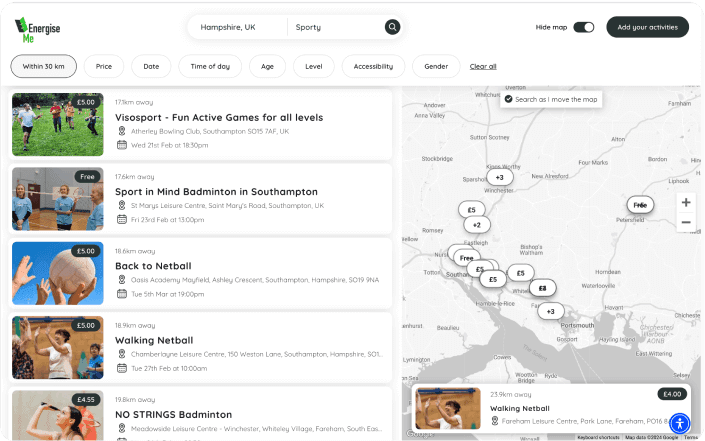Viewport: 705px width, 441px height.
Task: Open the Visosport activity thumbnail
Action: (x=58, y=124)
